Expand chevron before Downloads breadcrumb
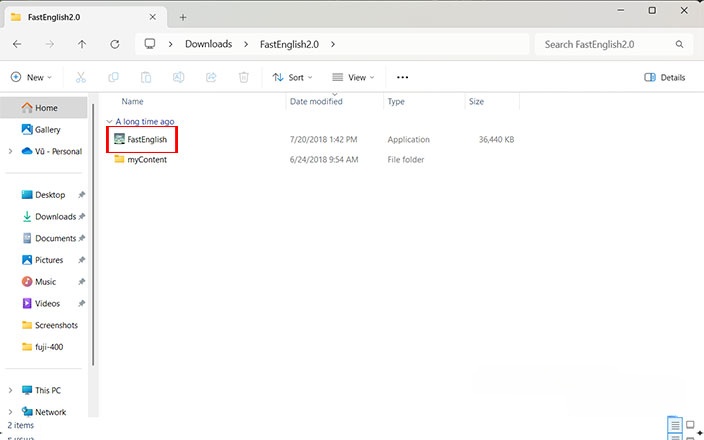The width and height of the screenshot is (704, 440). (x=171, y=44)
